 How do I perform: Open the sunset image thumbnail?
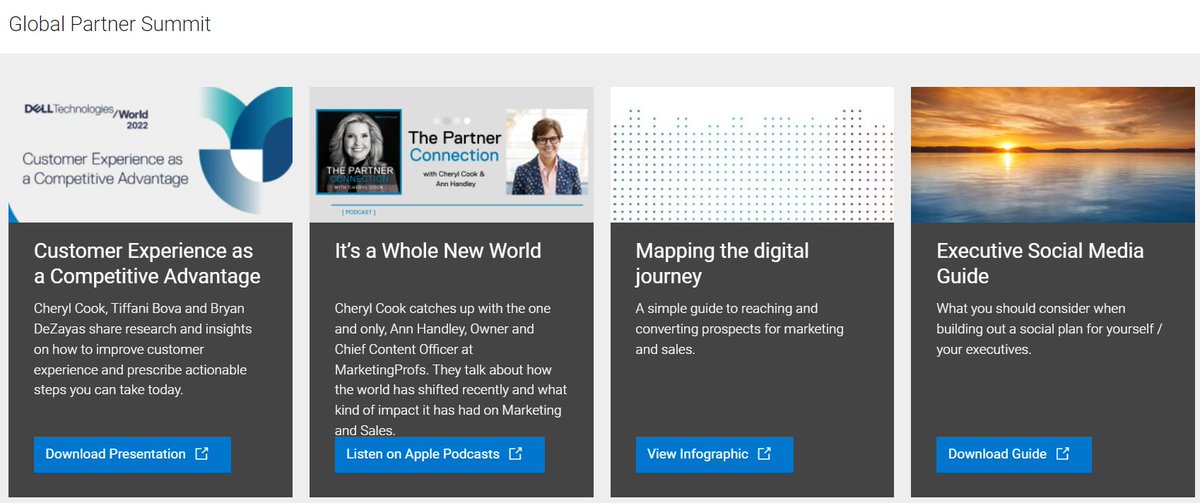tap(1055, 155)
